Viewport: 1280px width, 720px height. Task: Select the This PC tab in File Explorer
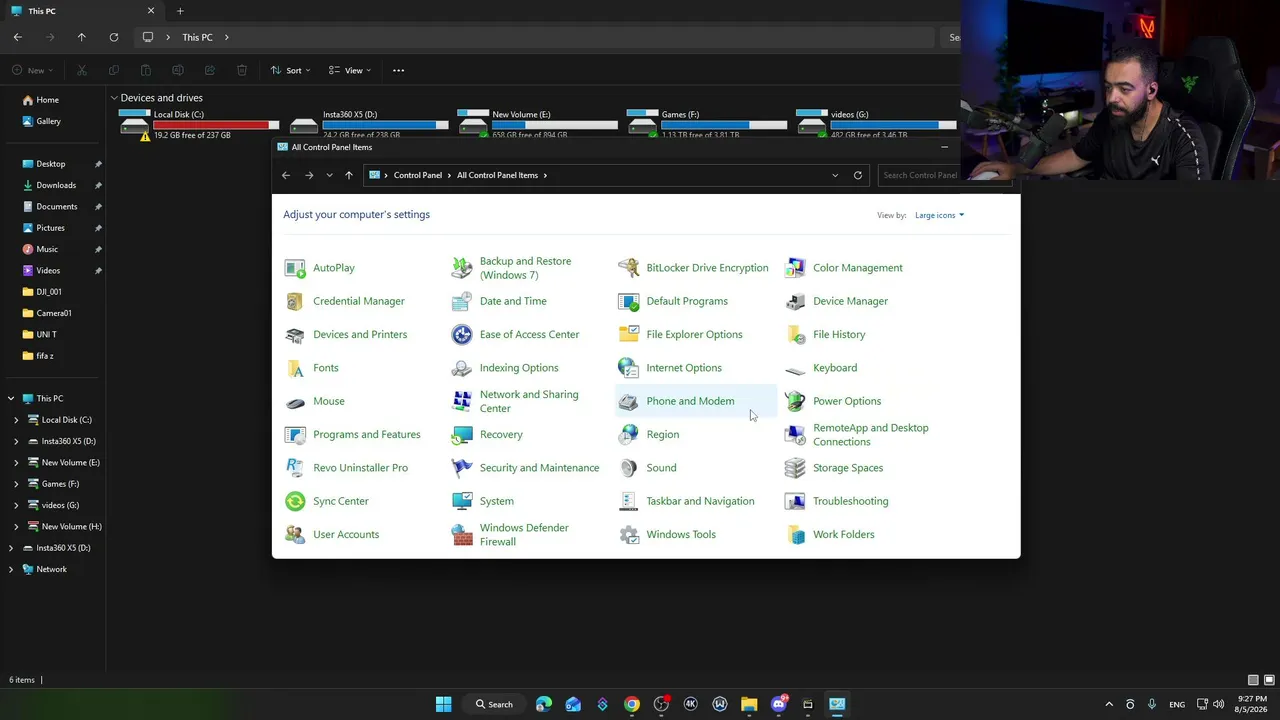point(83,11)
